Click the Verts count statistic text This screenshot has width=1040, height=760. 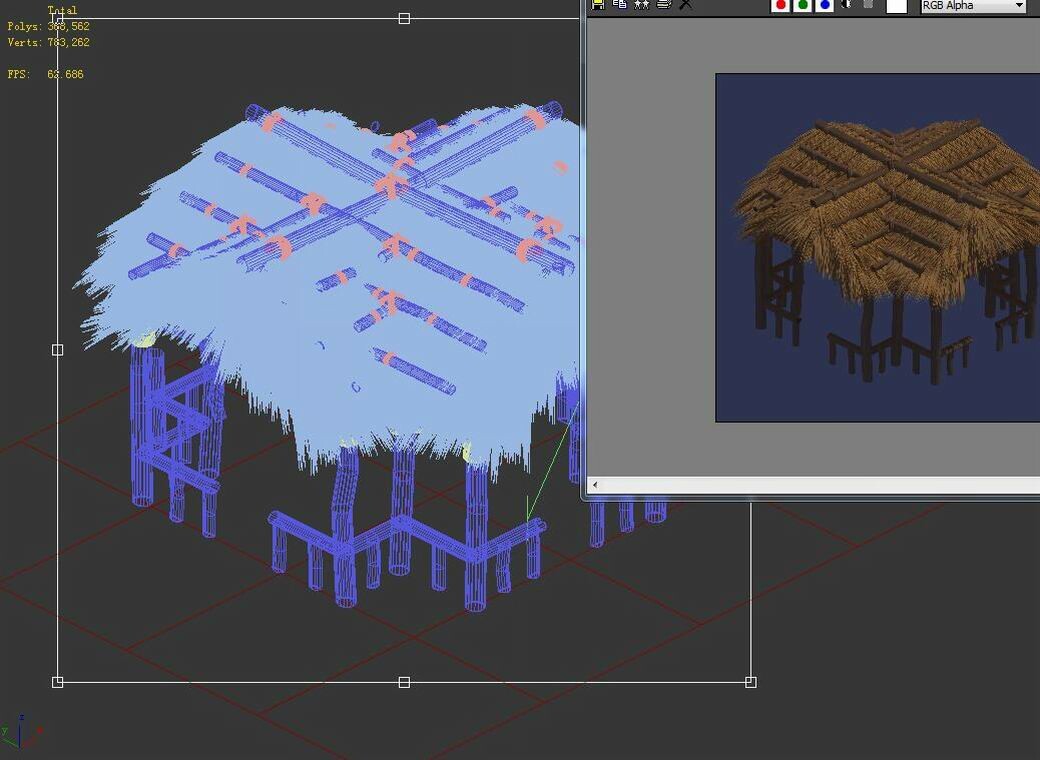48,42
